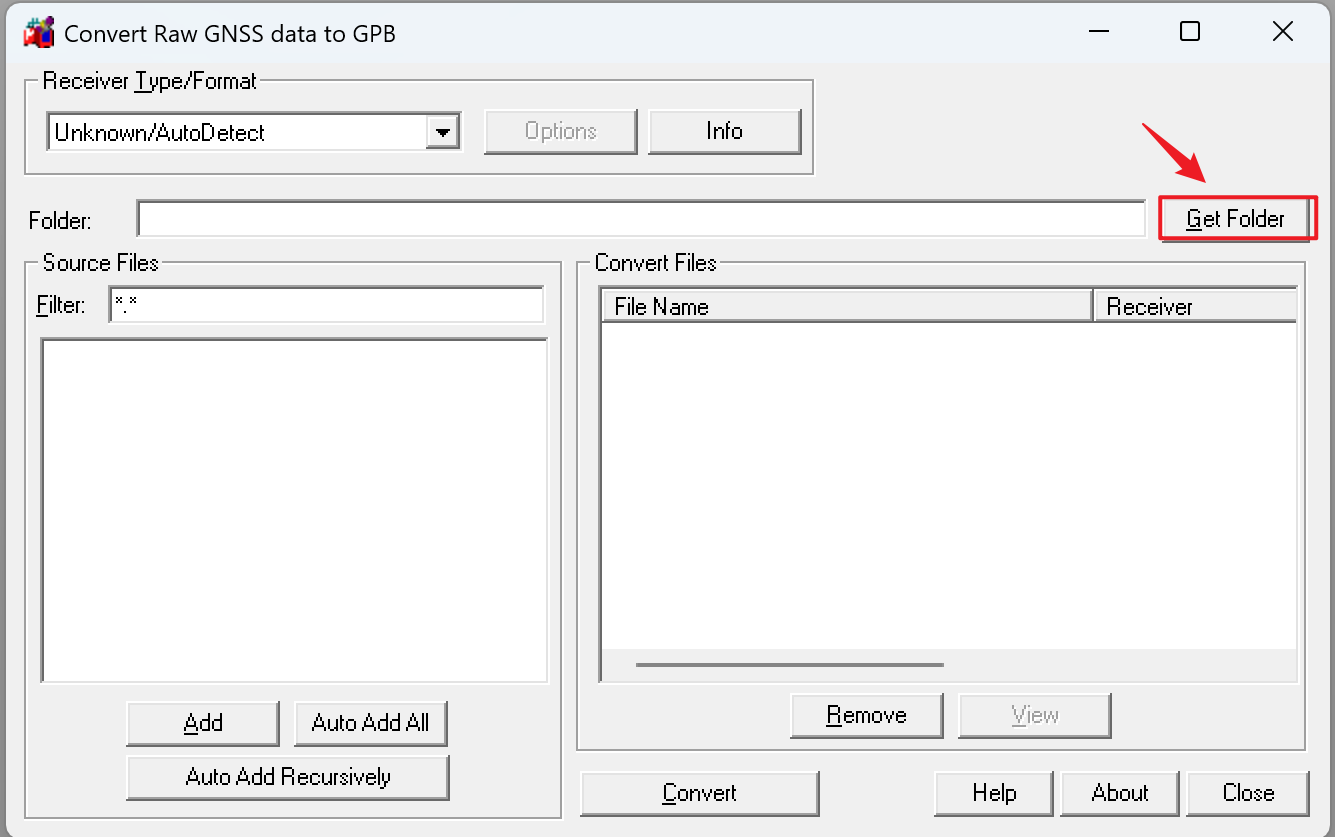
Task: Click the Auto Add All button
Action: point(370,723)
